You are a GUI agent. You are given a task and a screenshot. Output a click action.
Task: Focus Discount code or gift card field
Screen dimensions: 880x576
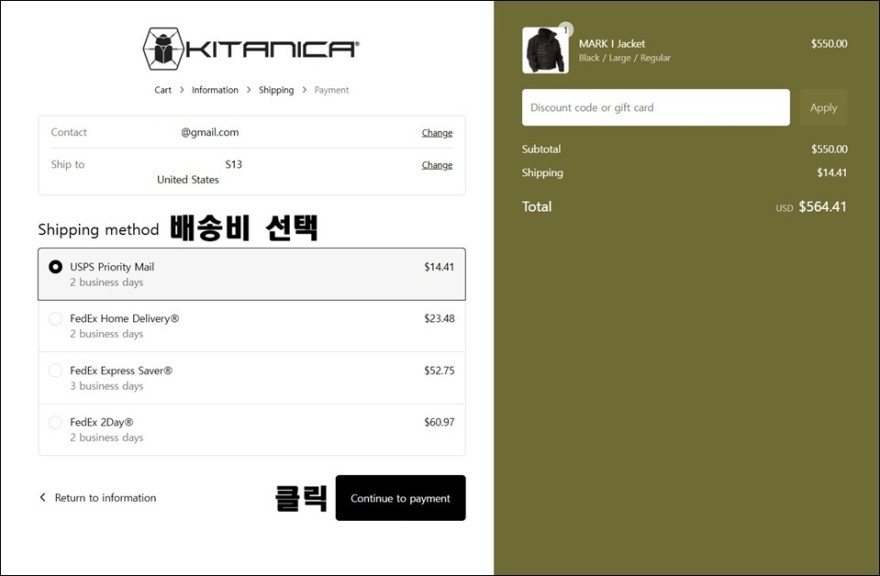pos(656,107)
